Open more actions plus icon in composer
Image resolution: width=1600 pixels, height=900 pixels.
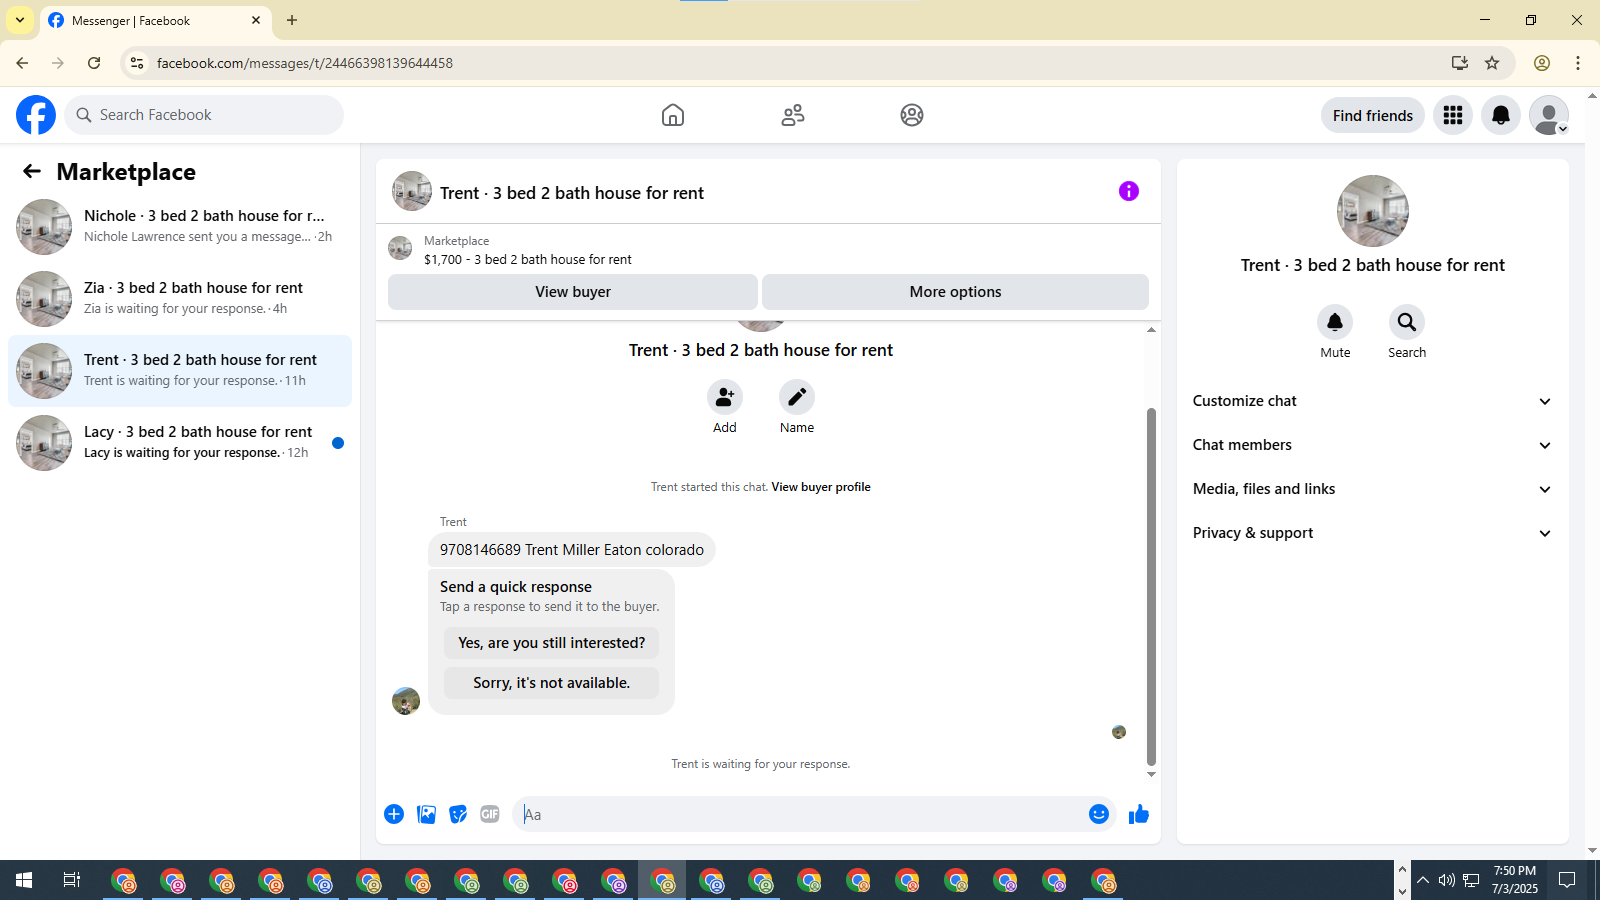(x=394, y=814)
